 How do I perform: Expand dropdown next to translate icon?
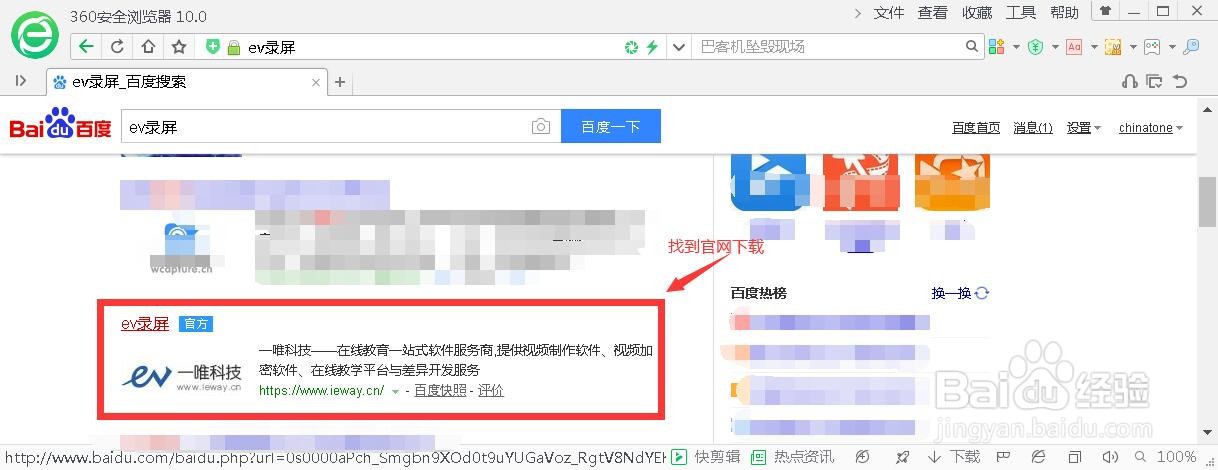pyautogui.click(x=1094, y=47)
